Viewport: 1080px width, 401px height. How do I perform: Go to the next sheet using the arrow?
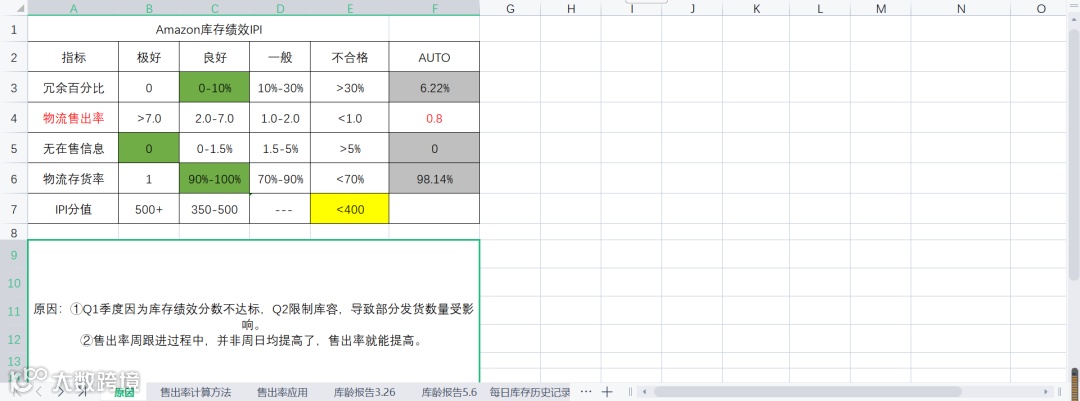coord(61,392)
